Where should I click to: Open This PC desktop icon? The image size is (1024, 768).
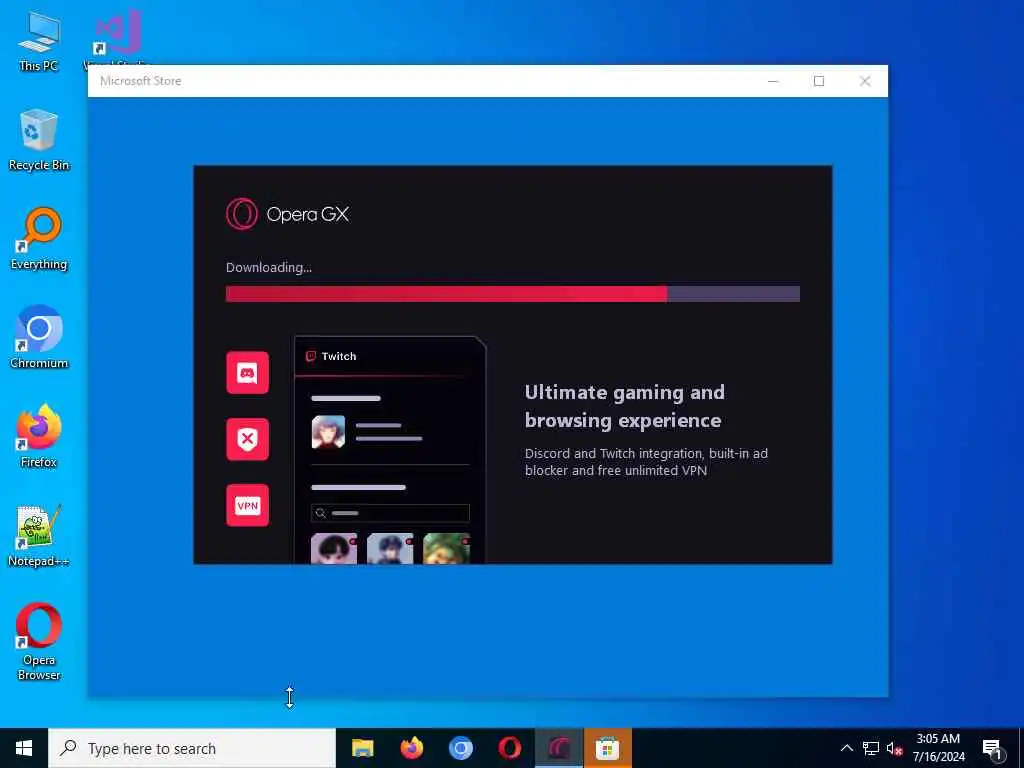(x=39, y=41)
